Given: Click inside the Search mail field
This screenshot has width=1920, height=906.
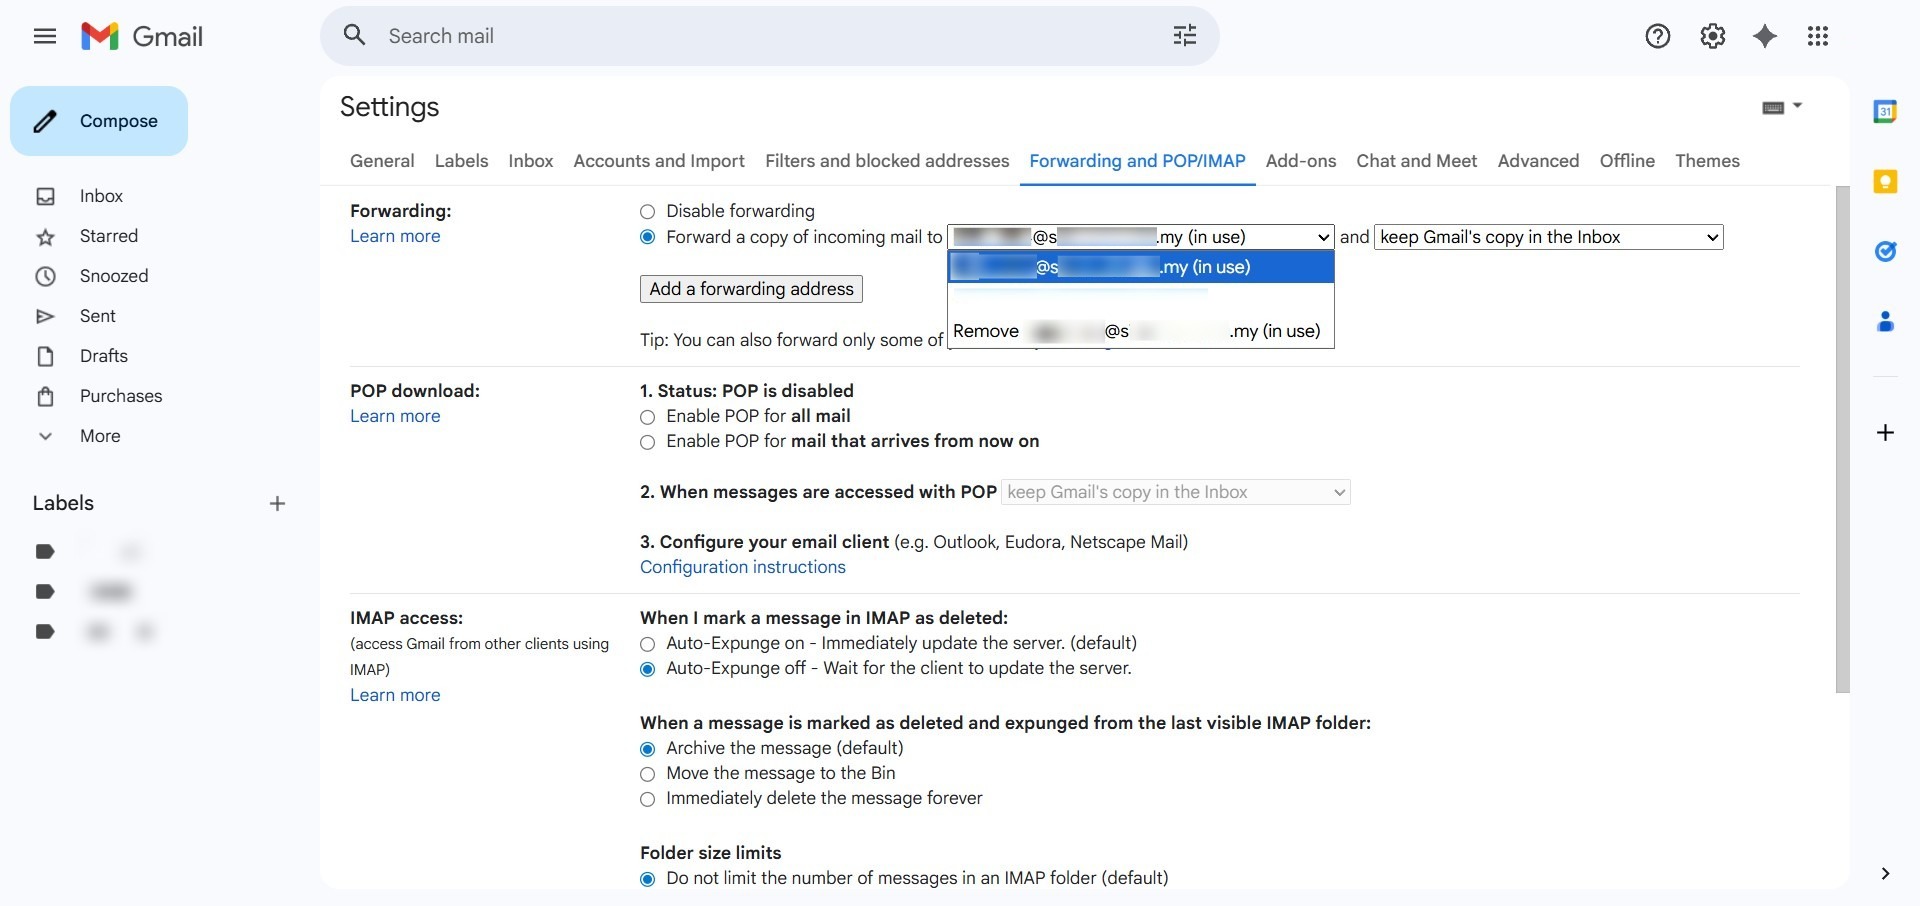Looking at the screenshot, I should point(700,36).
